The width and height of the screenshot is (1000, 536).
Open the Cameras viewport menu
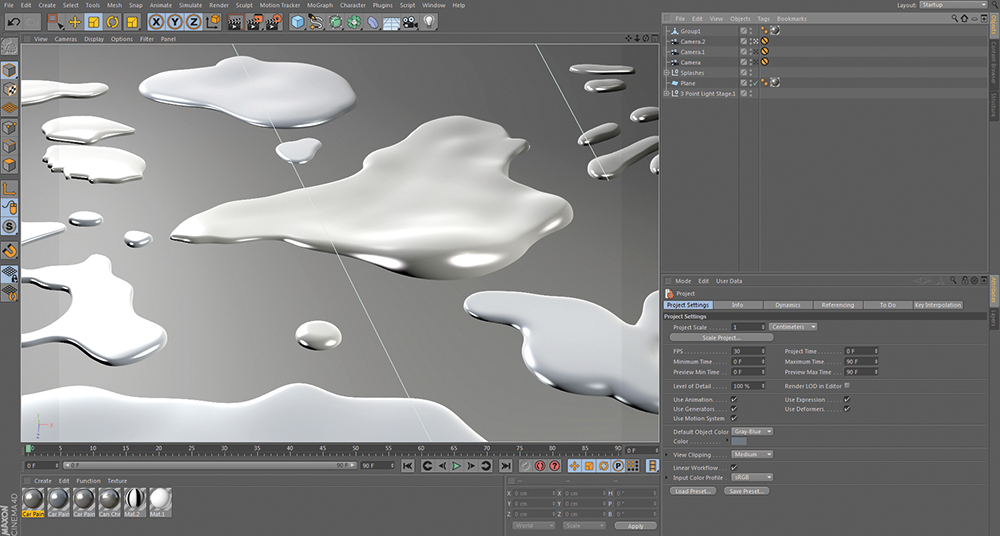click(66, 39)
